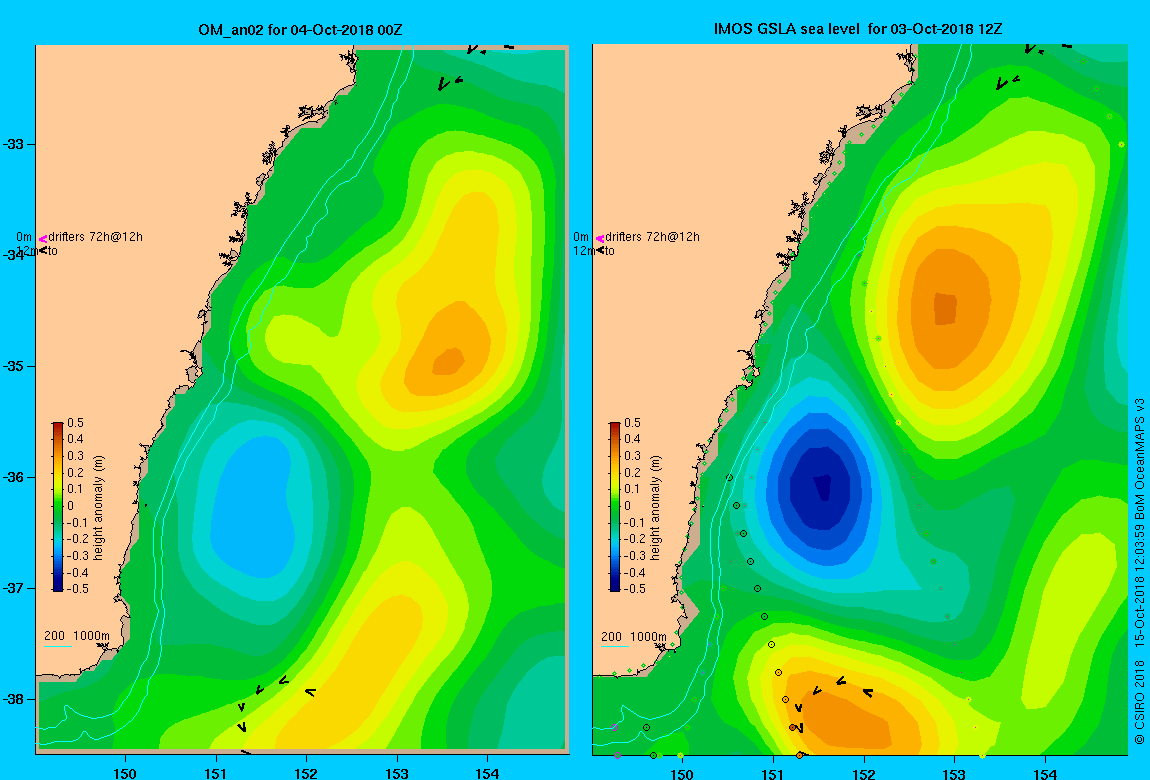The width and height of the screenshot is (1150, 780).
Task: Click the vertical CSIRO BoM OceanMAPS v3 copyright text
Action: click(x=1140, y=572)
